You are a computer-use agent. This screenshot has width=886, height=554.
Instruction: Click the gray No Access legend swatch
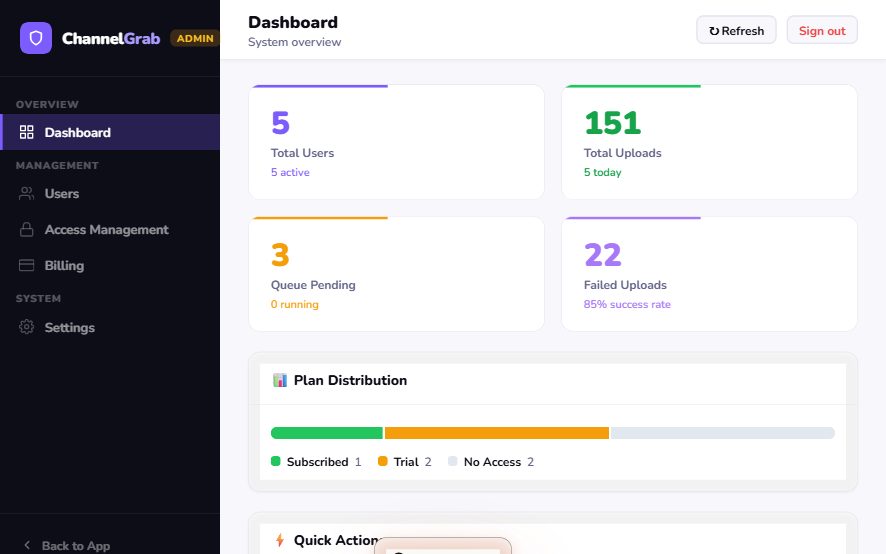[x=453, y=461]
